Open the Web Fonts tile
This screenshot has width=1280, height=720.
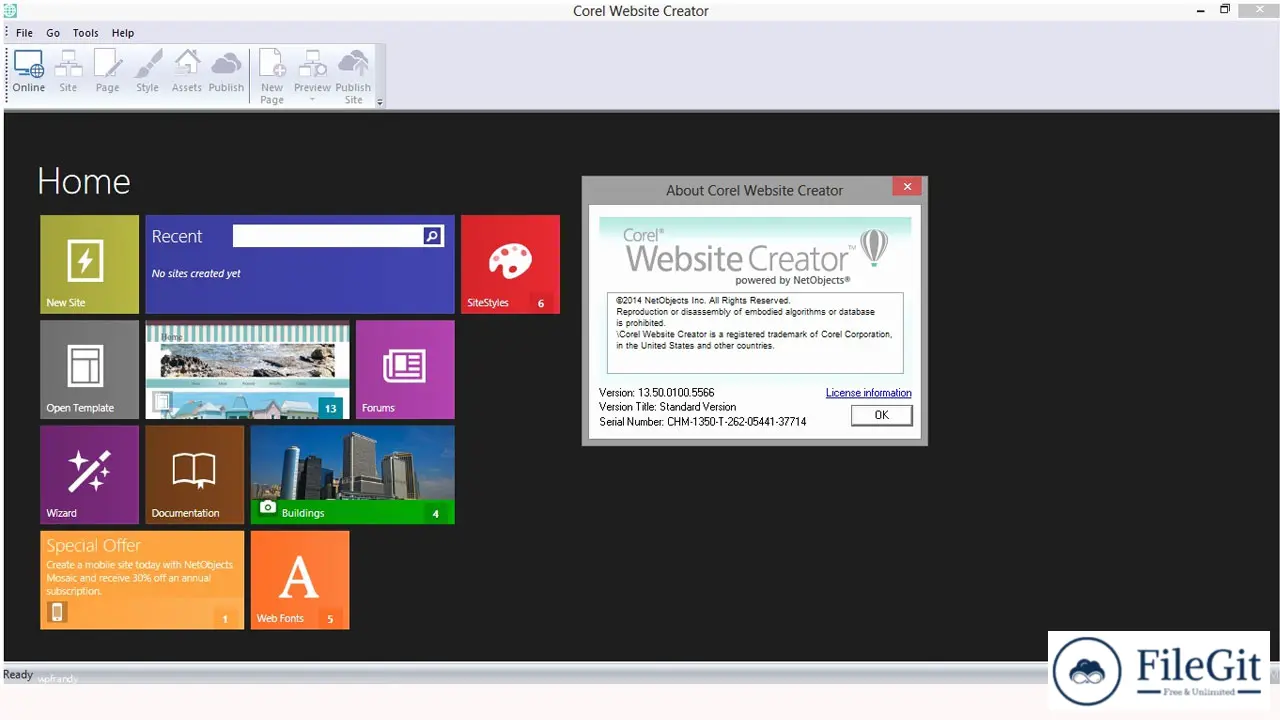tap(300, 579)
